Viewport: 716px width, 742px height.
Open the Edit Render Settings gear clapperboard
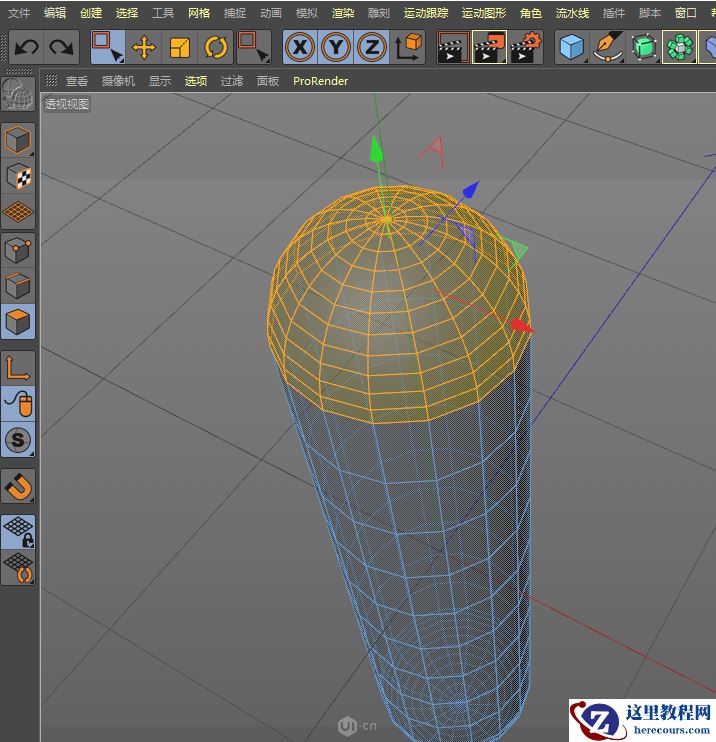pyautogui.click(x=526, y=47)
